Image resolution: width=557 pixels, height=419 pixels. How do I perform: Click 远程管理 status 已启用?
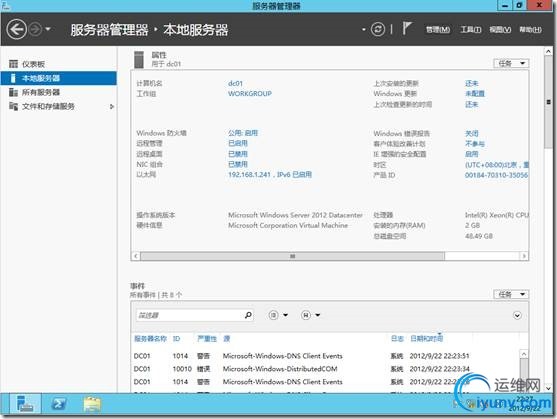[238, 143]
